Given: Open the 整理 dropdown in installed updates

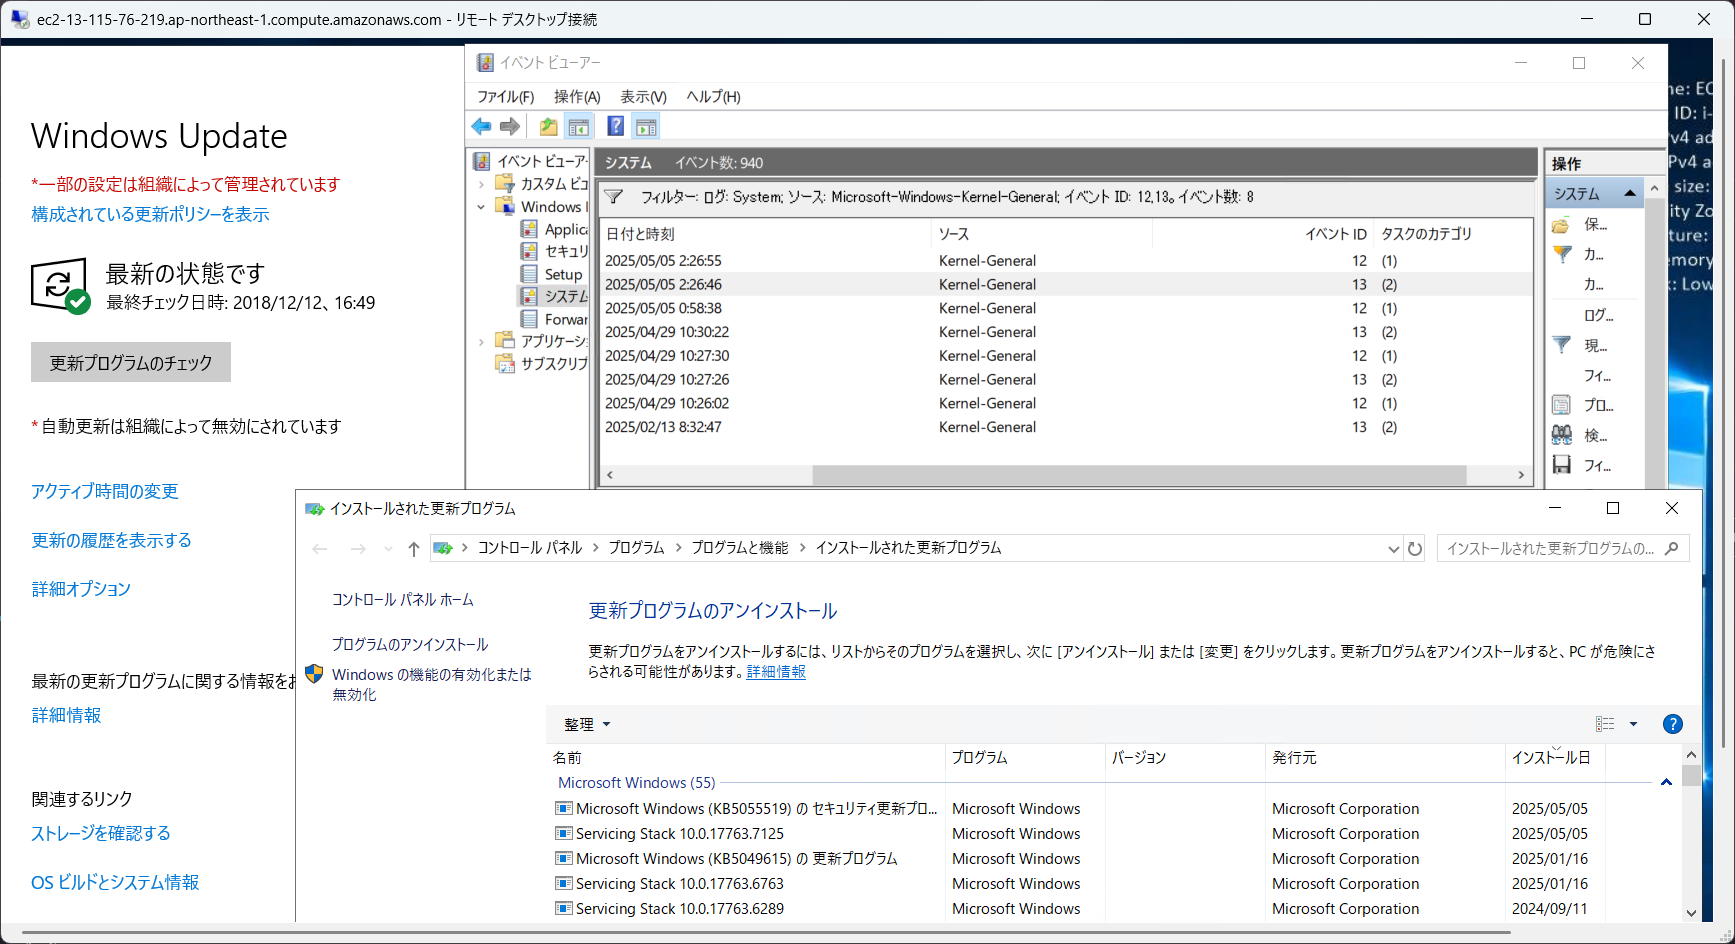Looking at the screenshot, I should pos(587,724).
